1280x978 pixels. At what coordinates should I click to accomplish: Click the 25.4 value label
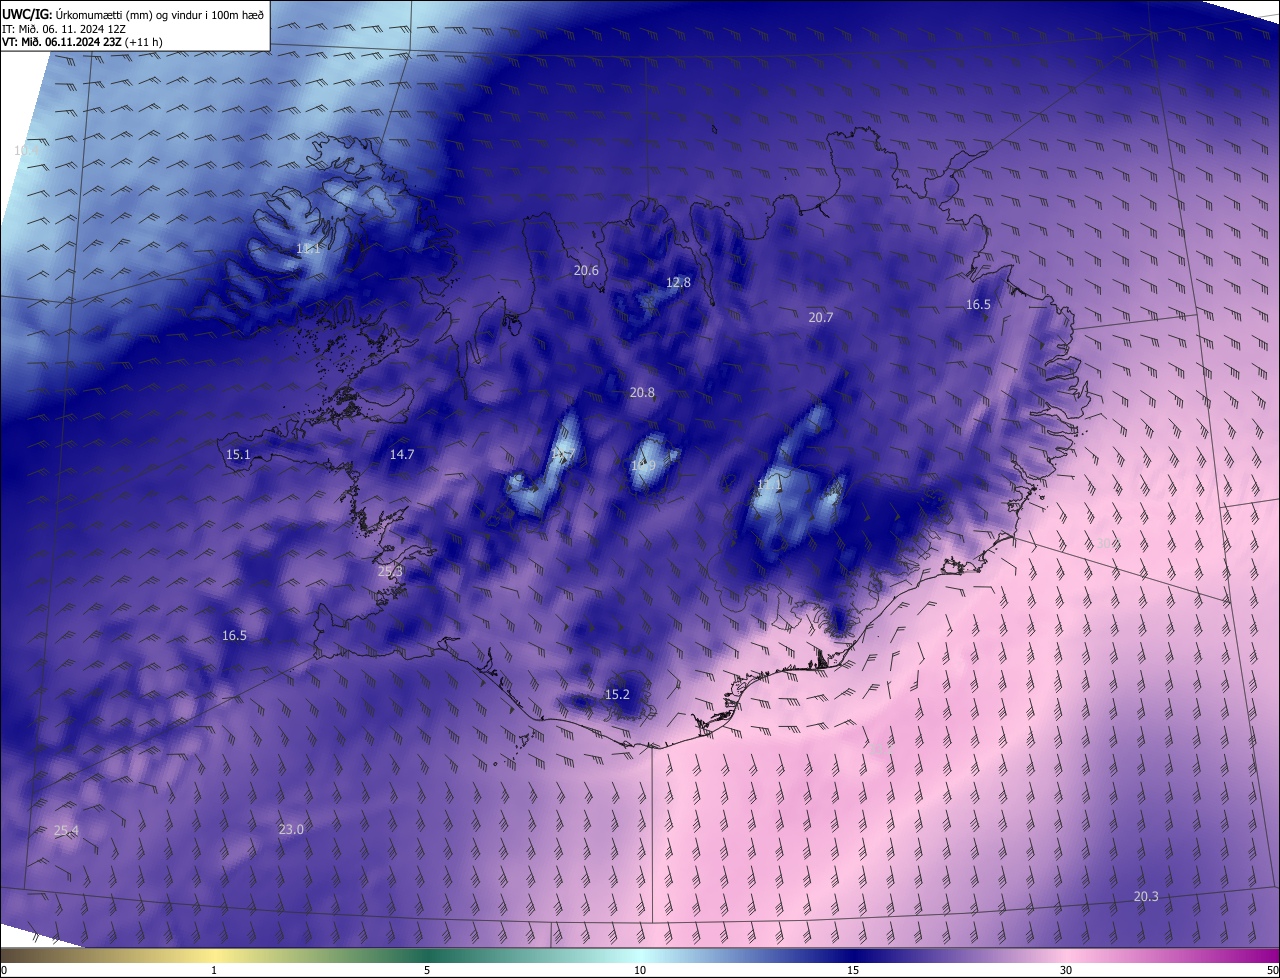[x=66, y=831]
